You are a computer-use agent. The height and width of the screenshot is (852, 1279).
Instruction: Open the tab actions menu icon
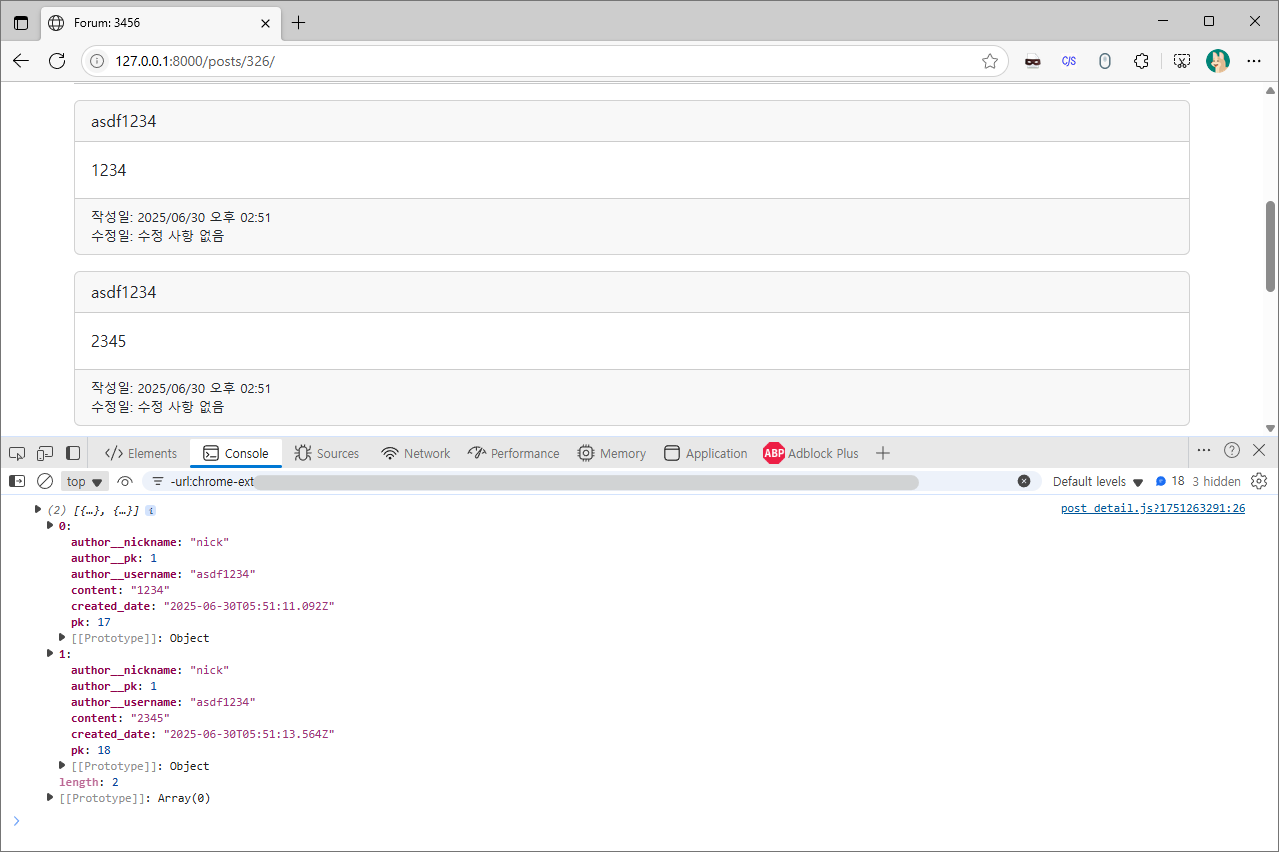coord(21,22)
